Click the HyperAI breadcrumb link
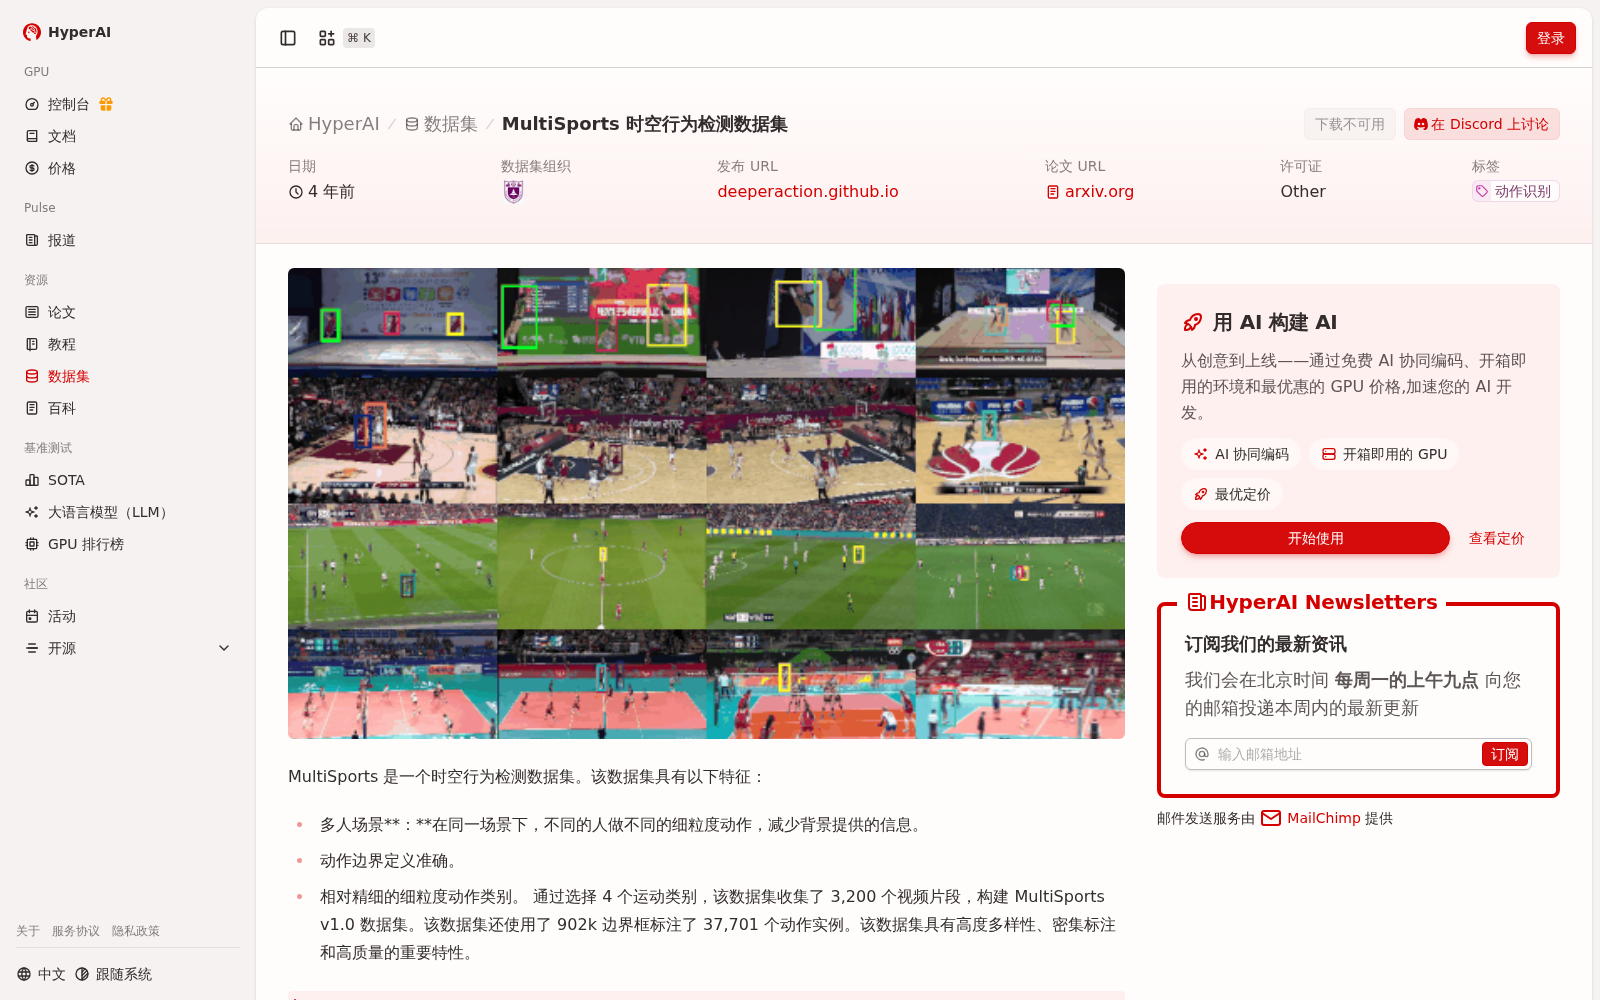Screen dimensions: 1600x1000 coord(334,124)
